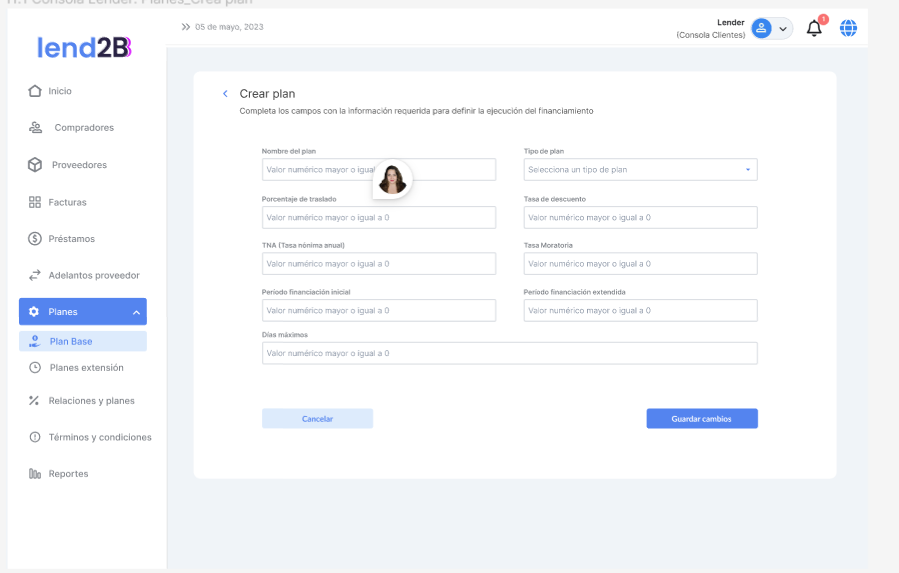Click the Reportes chart icon
The image size is (899, 573).
click(x=35, y=474)
